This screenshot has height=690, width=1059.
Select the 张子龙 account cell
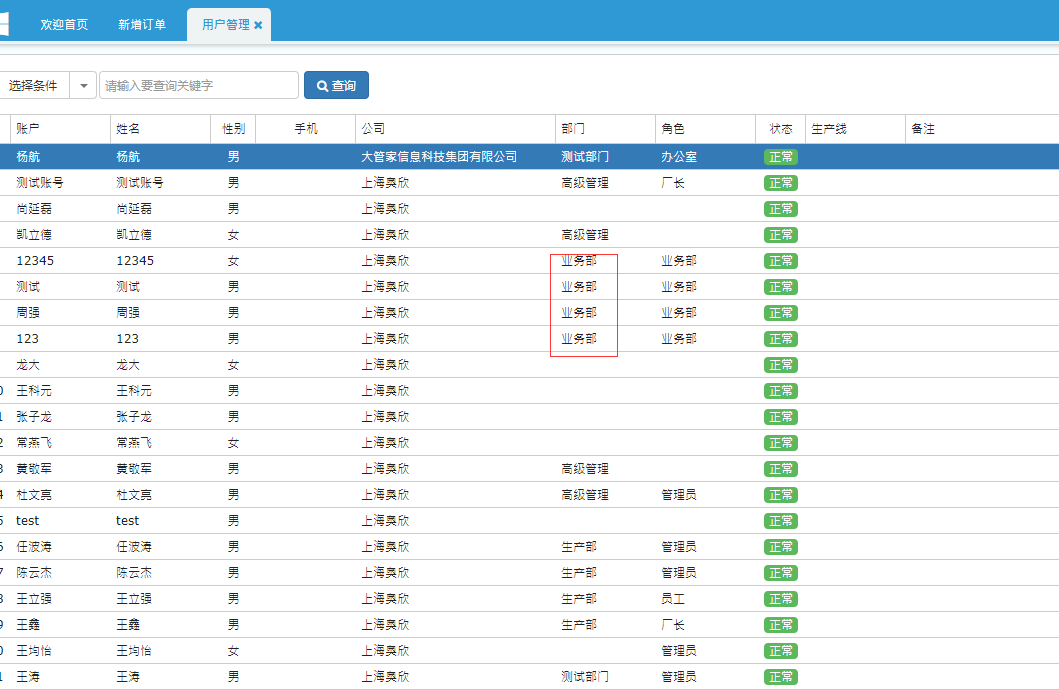(34, 417)
